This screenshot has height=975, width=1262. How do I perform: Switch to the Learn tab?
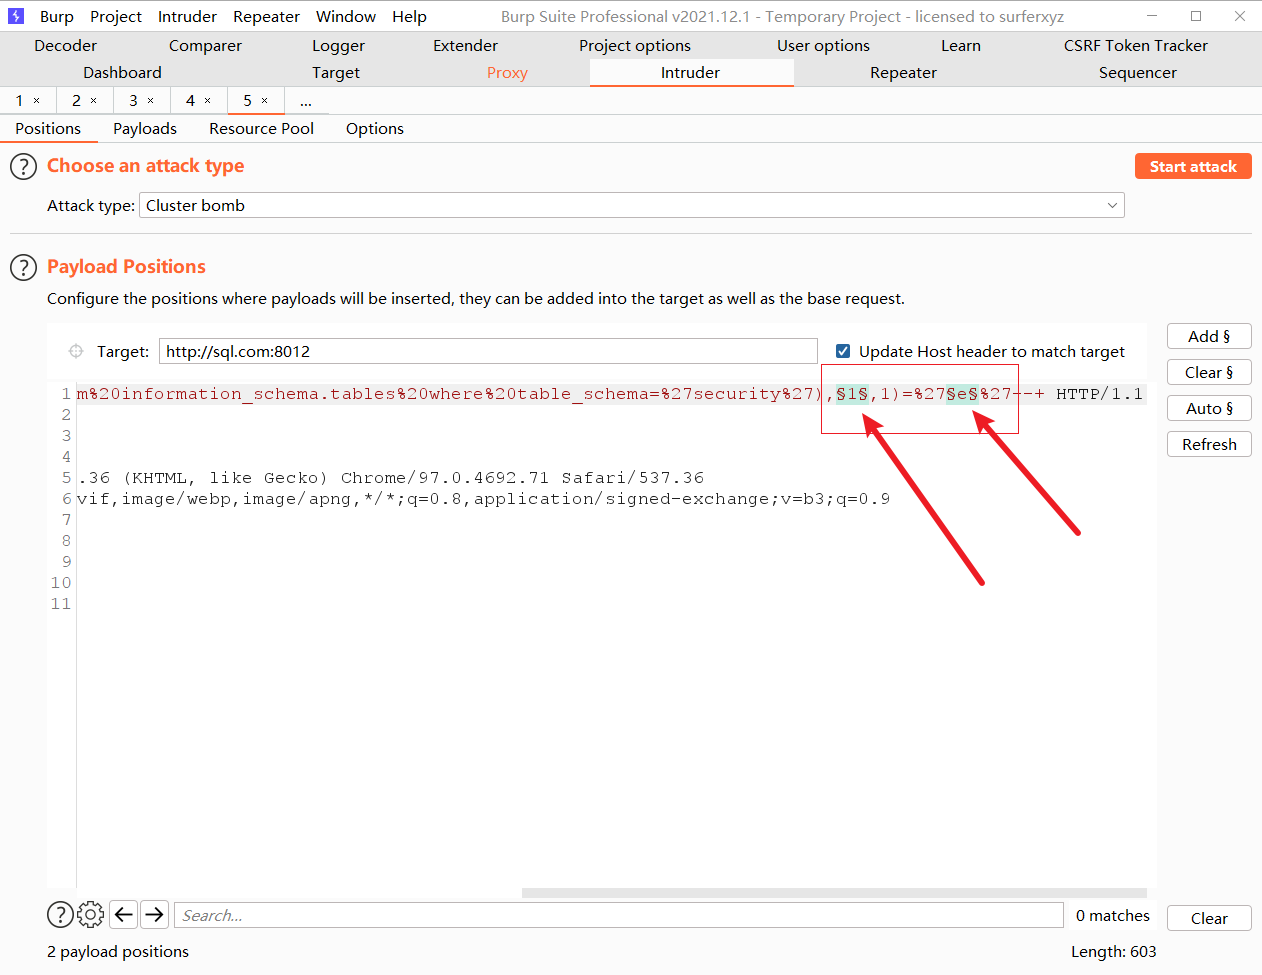(961, 46)
